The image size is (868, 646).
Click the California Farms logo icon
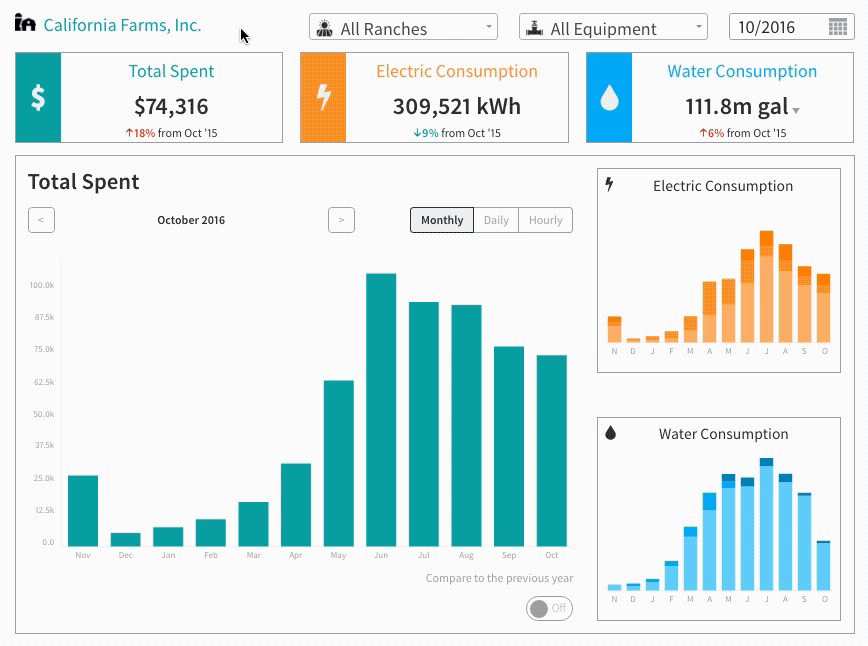point(25,23)
